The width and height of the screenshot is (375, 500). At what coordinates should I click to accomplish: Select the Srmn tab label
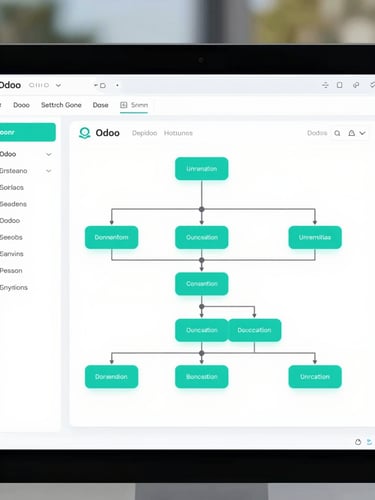pos(139,105)
